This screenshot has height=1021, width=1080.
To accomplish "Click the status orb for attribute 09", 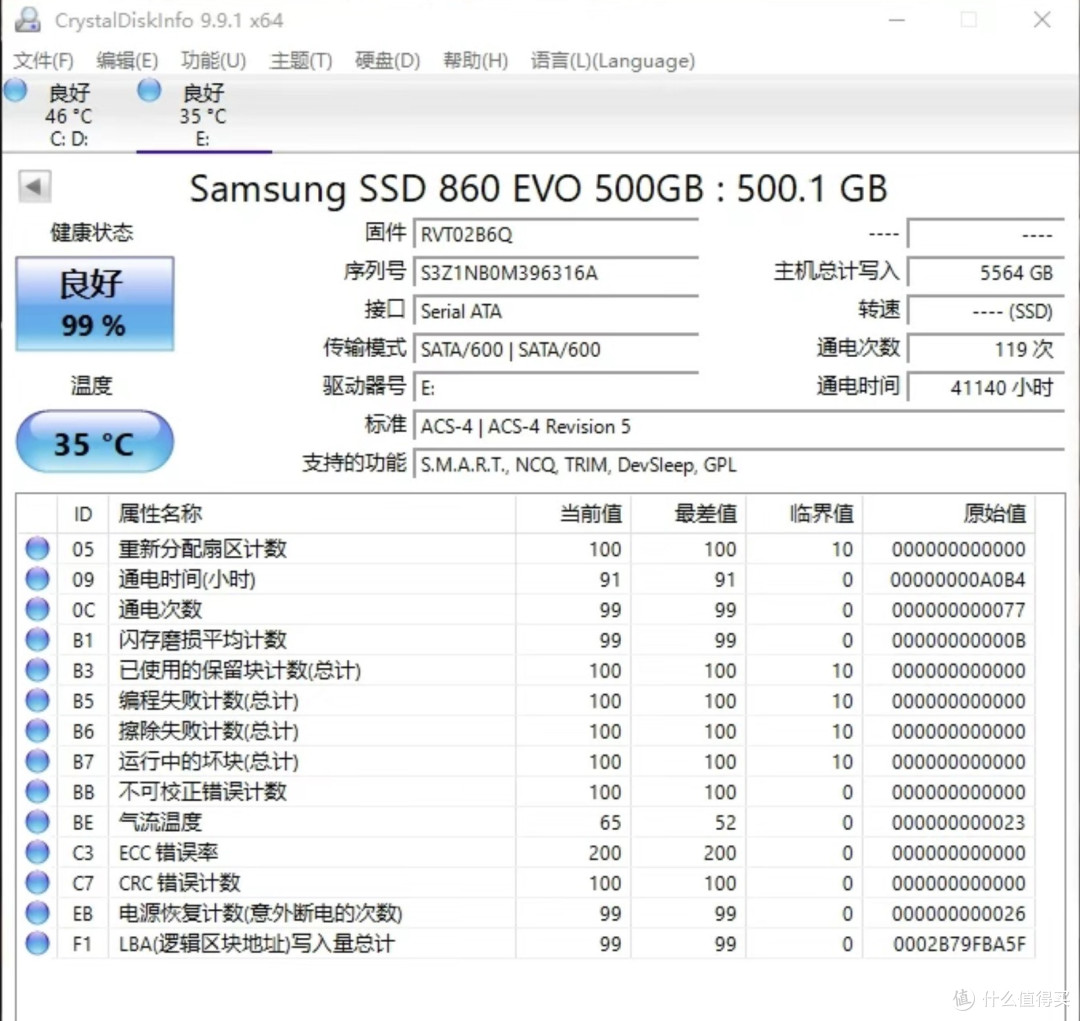I will click(37, 579).
